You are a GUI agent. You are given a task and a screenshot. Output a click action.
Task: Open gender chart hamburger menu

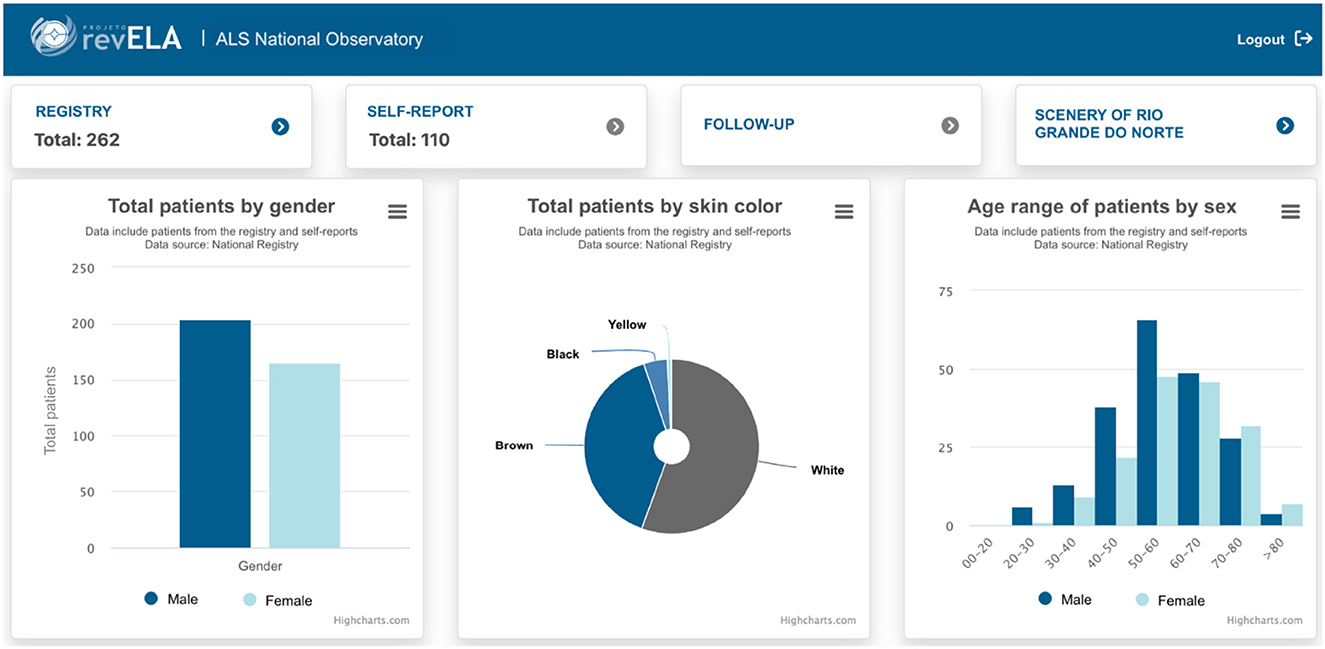[397, 210]
